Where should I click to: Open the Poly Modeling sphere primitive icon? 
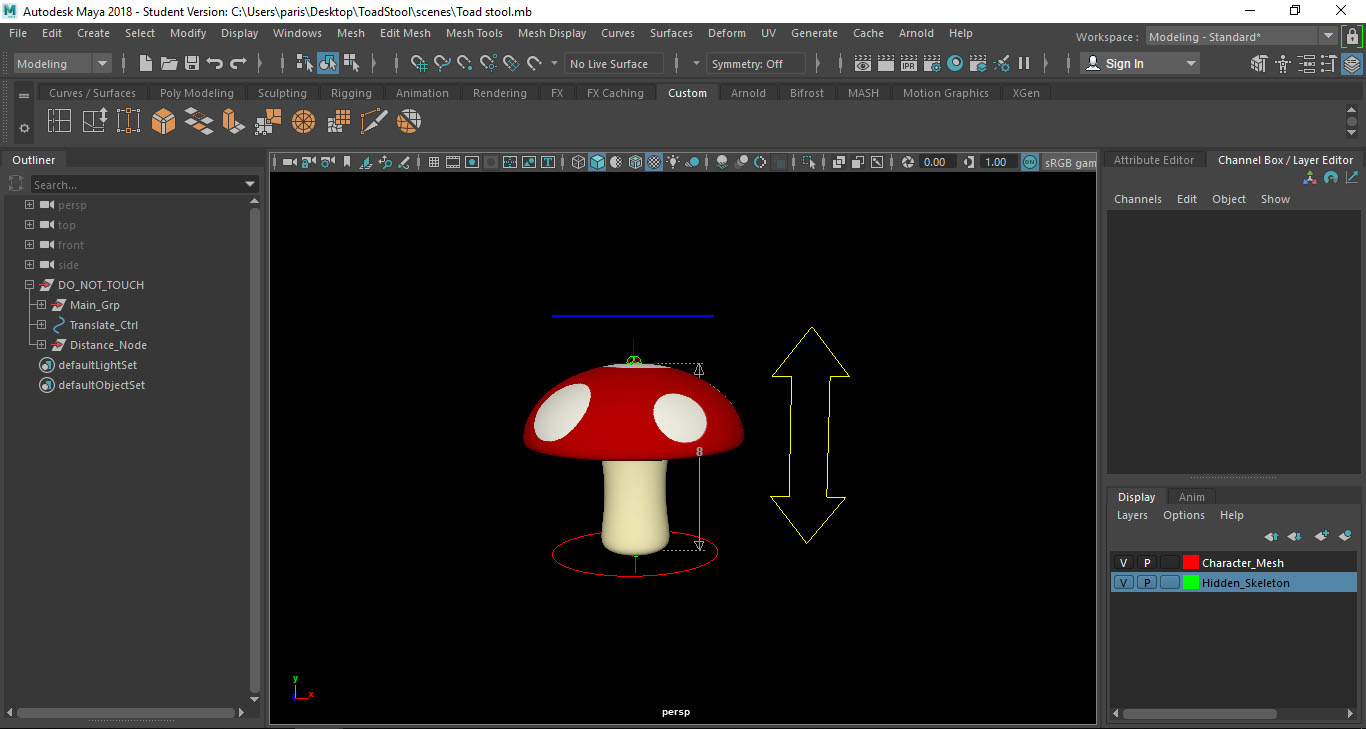(x=304, y=120)
